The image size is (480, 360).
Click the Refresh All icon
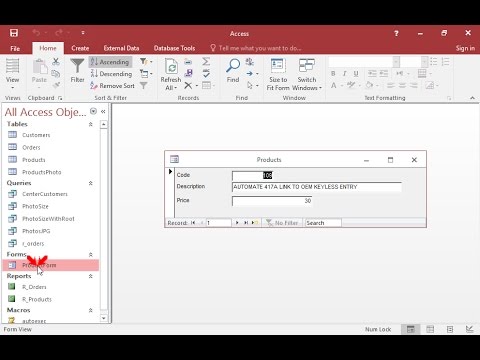171,66
